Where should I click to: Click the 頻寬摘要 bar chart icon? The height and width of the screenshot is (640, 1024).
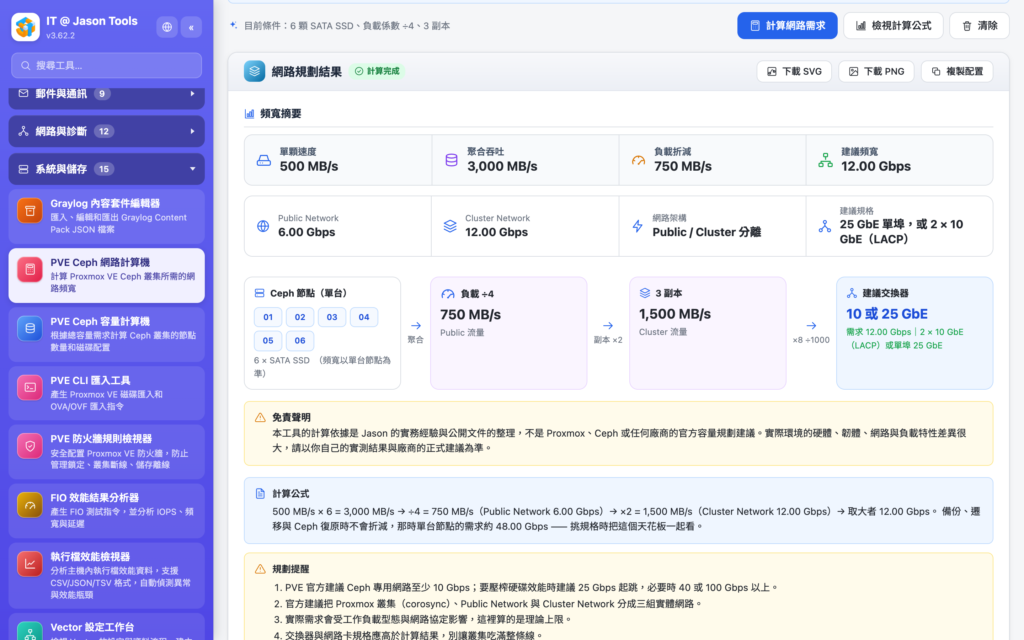tap(249, 114)
